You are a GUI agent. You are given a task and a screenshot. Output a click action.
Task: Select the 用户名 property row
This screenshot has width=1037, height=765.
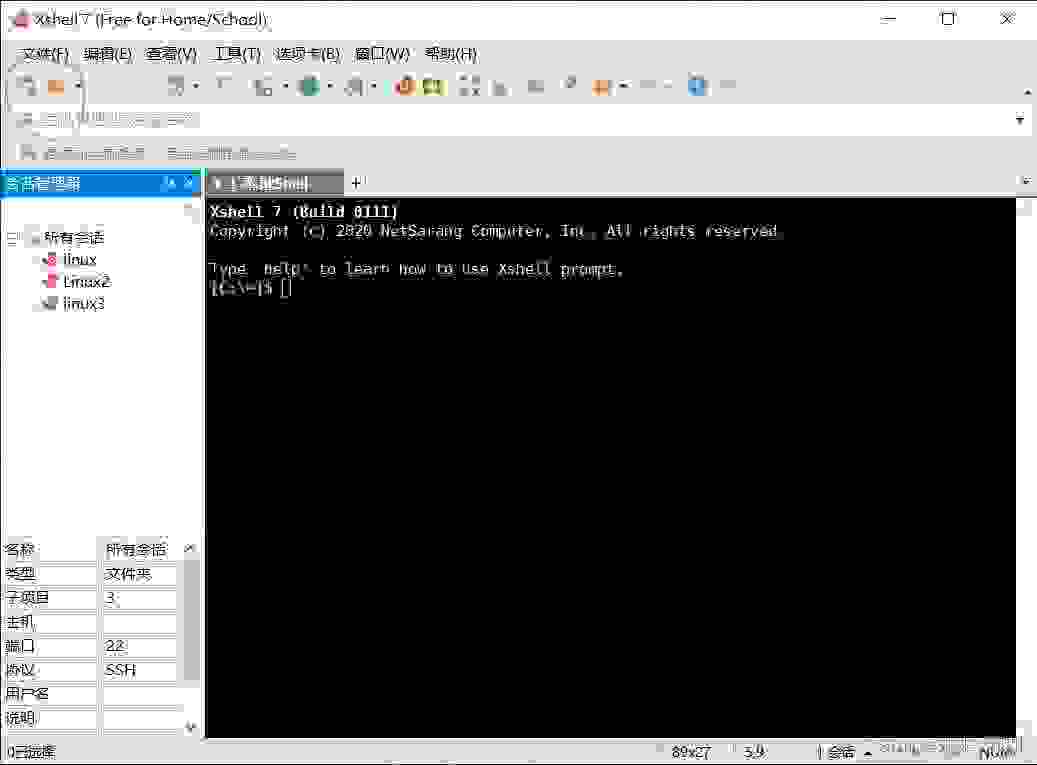click(92, 694)
